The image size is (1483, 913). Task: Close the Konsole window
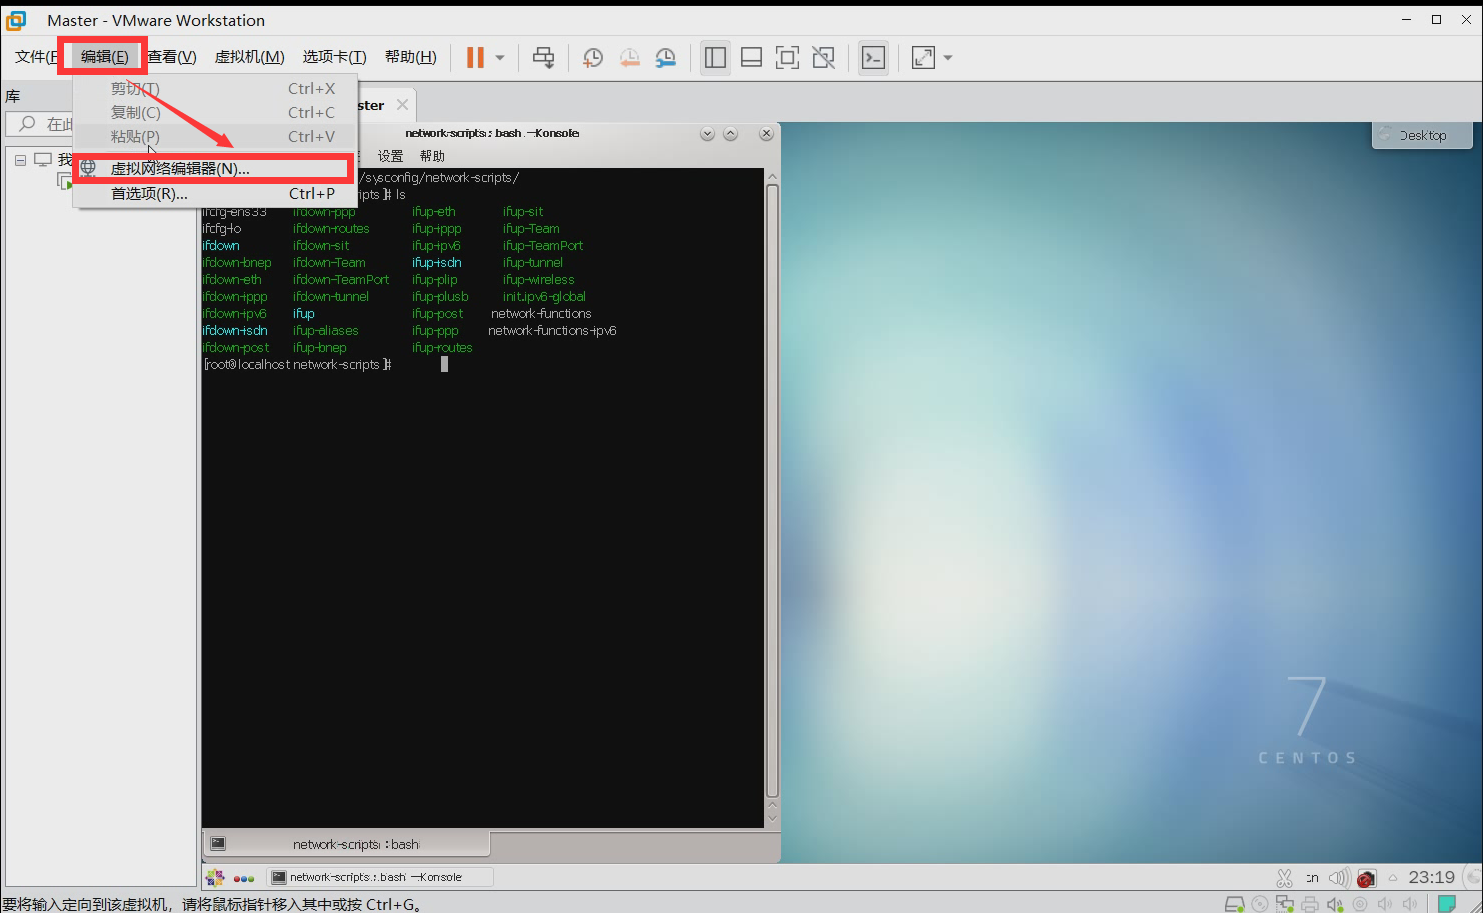click(766, 133)
